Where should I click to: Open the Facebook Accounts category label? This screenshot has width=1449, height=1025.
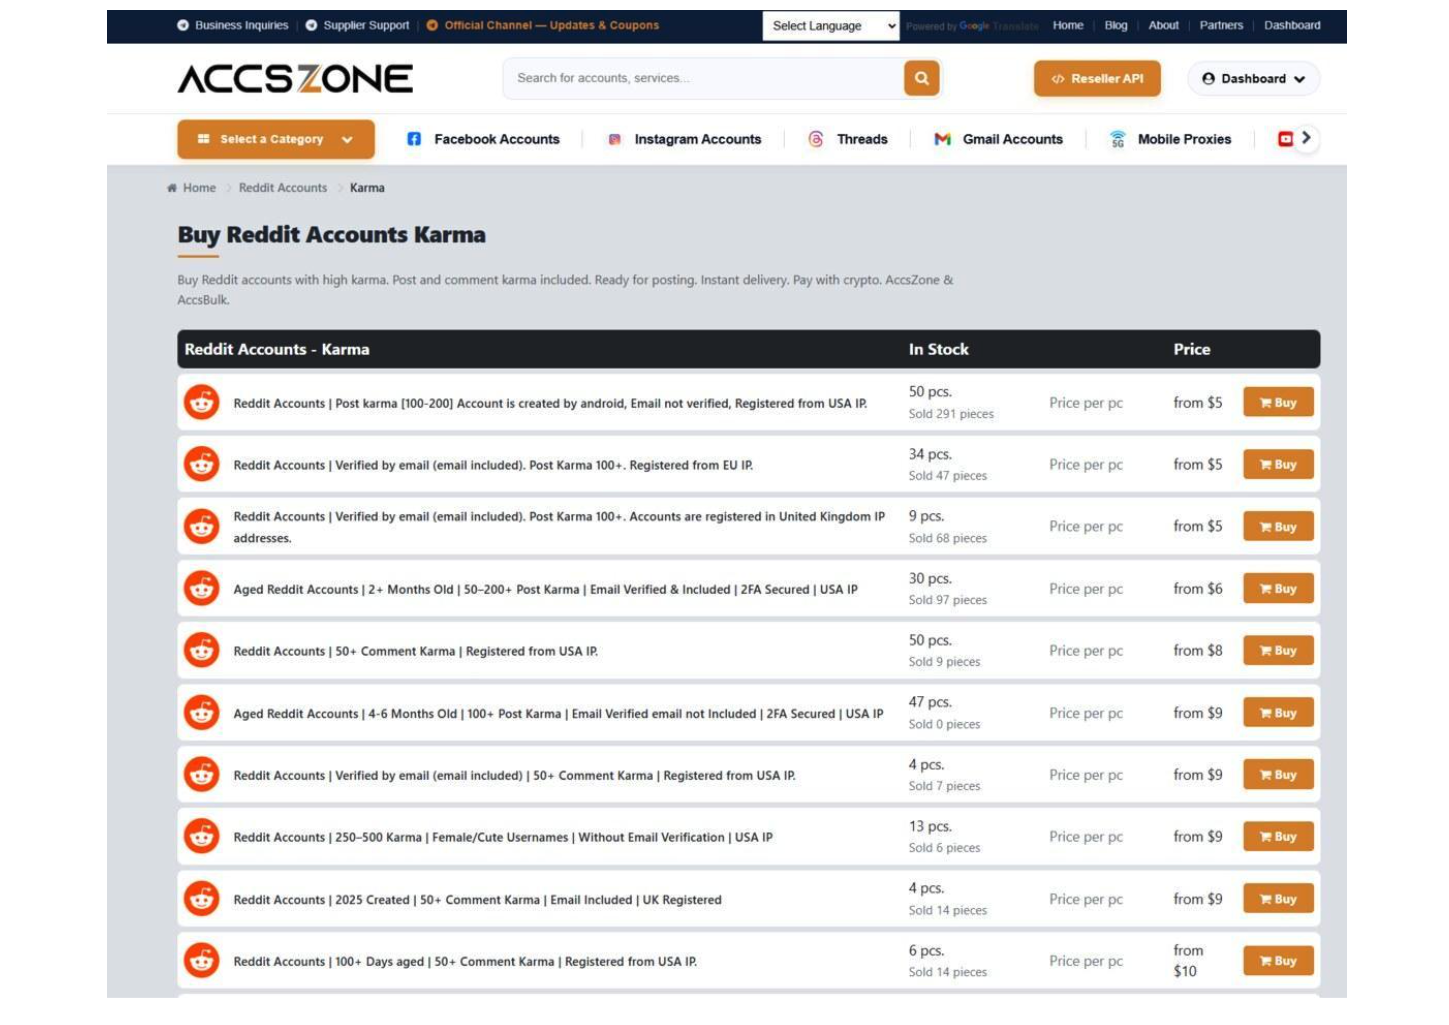[x=497, y=139]
